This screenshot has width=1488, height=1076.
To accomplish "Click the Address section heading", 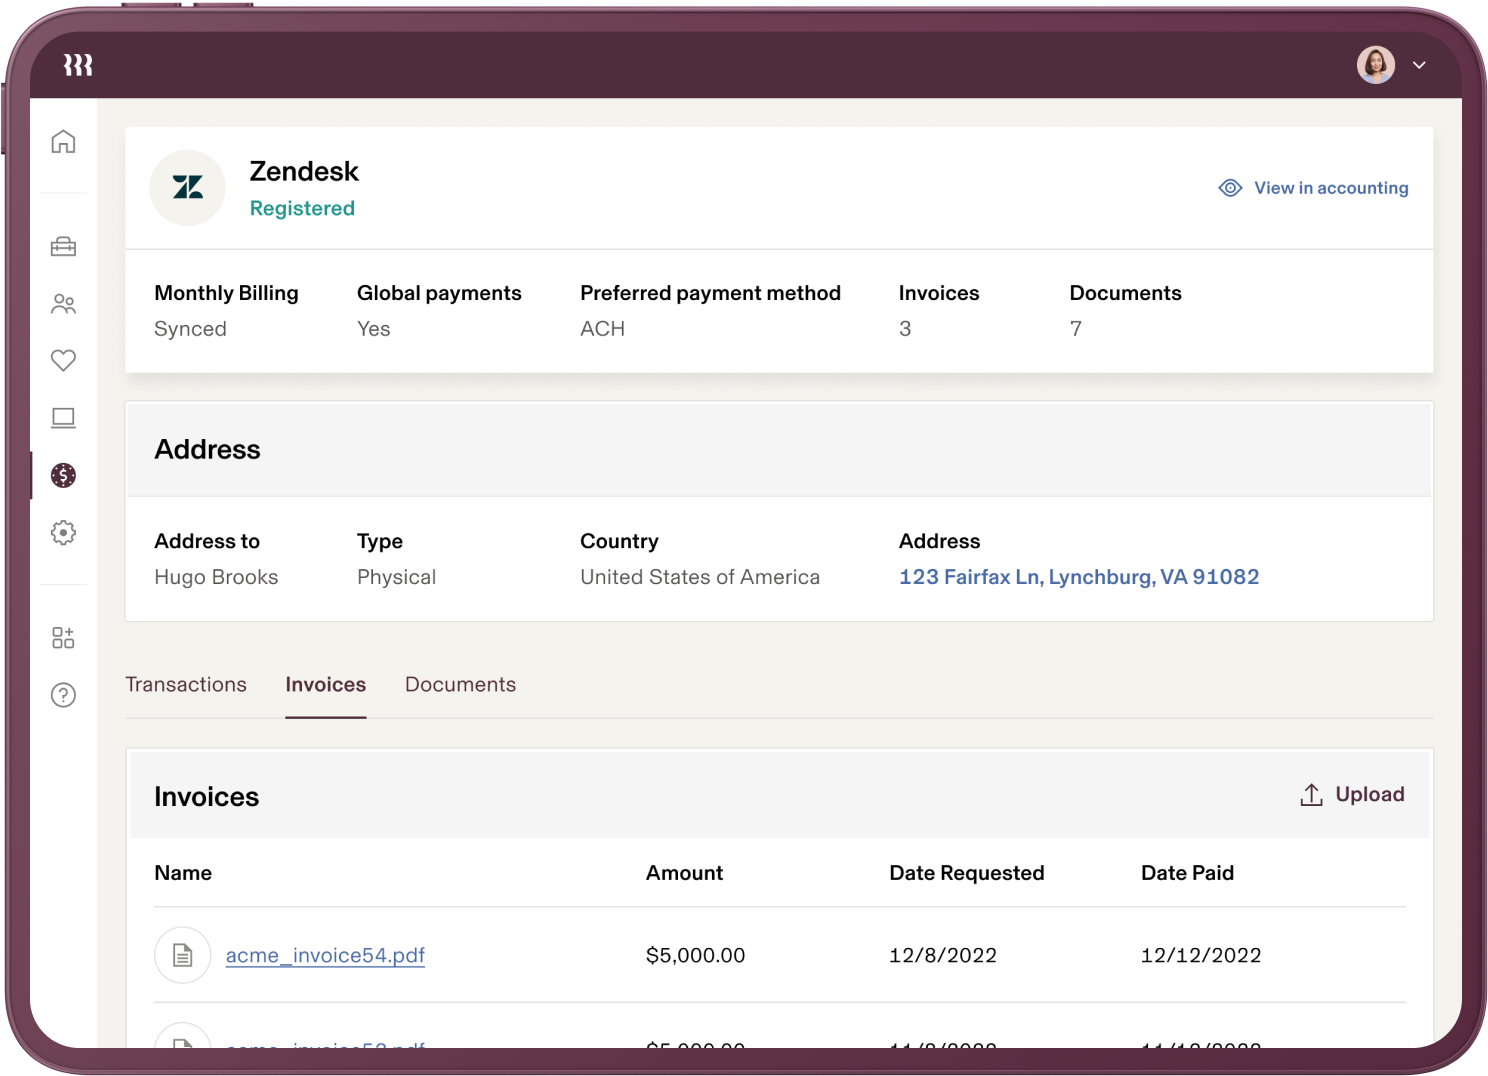I will pyautogui.click(x=207, y=450).
